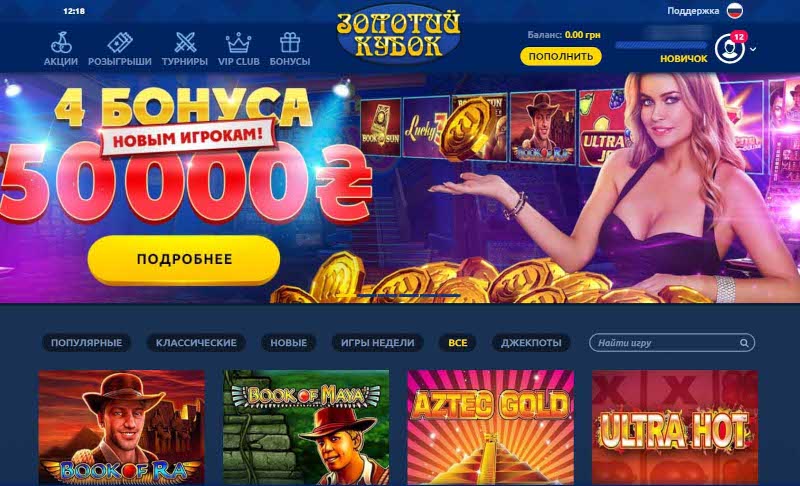Screen dimensions: 800x486
Task: Open the Розыгрыши tickets icon
Action: click(120, 42)
